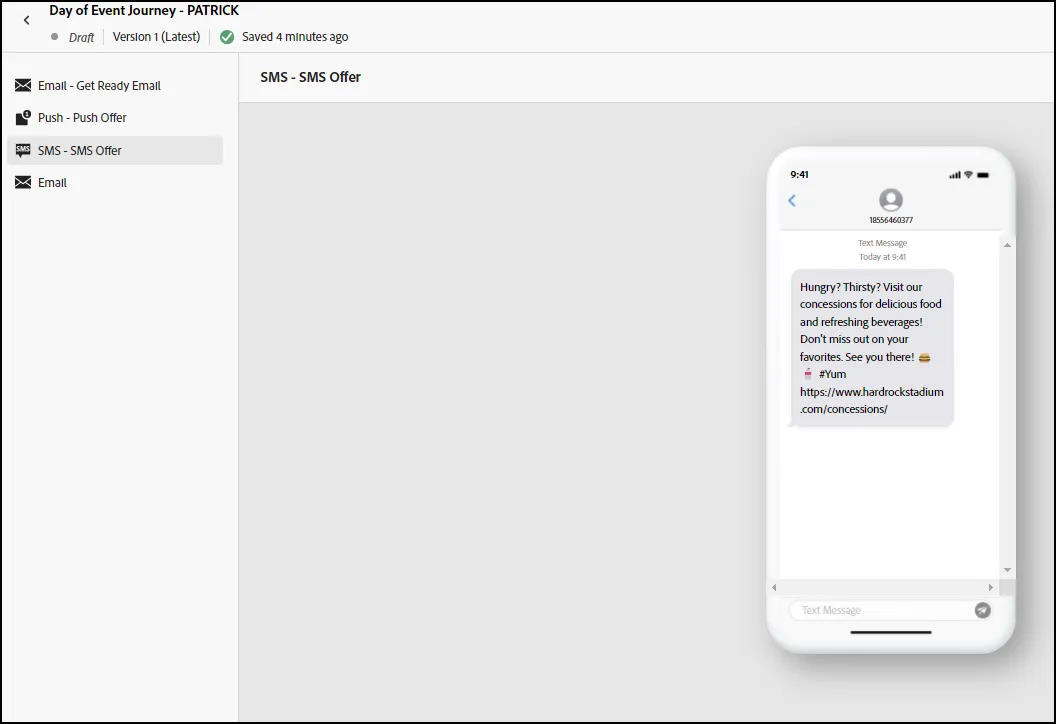Click the phone number 18556460377

891,220
